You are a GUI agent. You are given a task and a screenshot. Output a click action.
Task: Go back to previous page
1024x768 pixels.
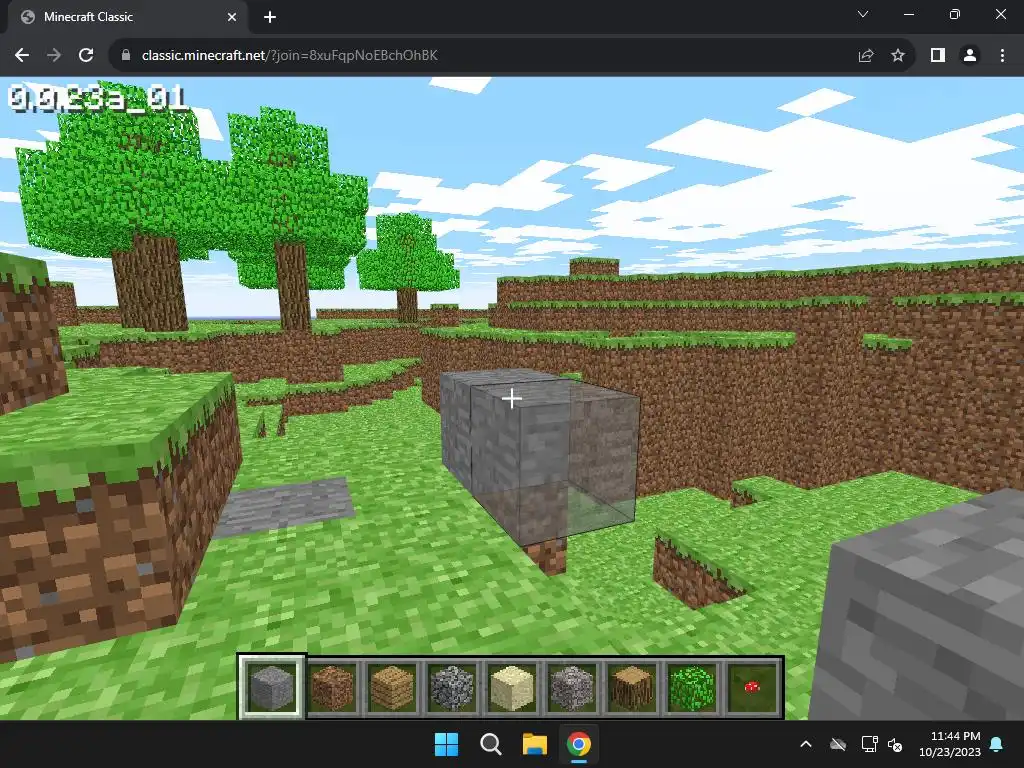click(22, 56)
